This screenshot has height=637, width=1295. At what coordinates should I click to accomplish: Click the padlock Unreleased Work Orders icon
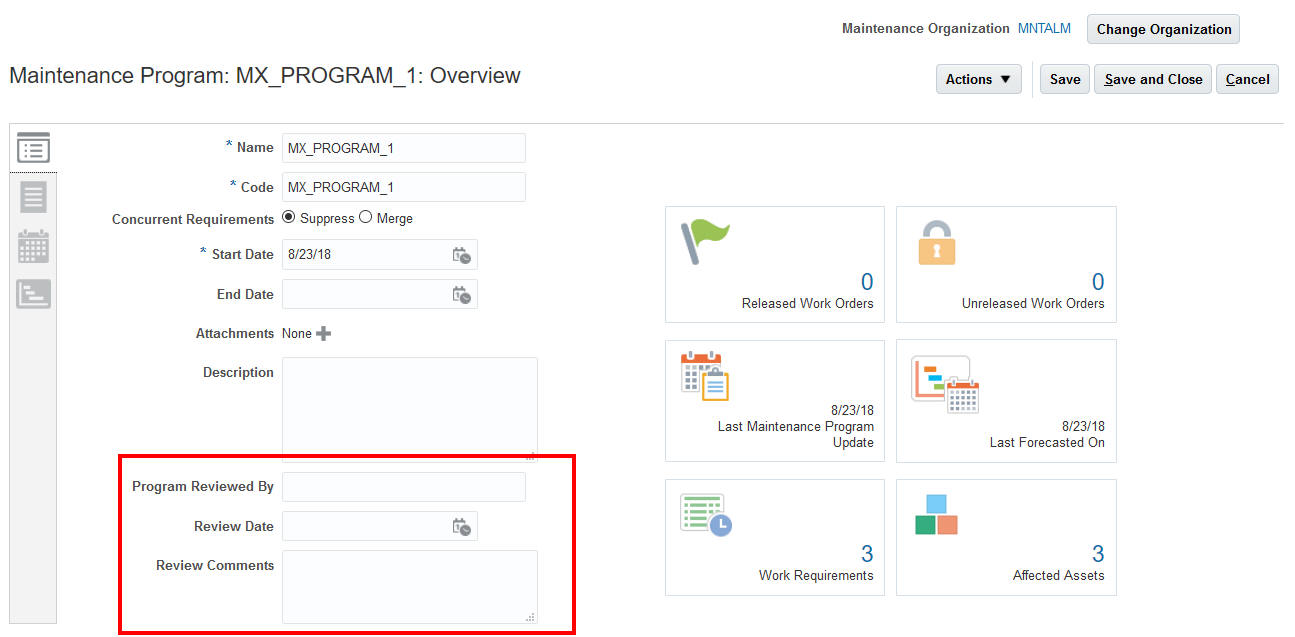[x=937, y=243]
